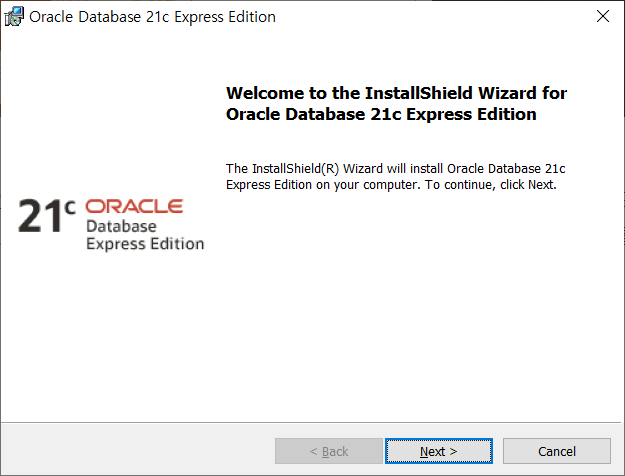Viewport: 625px width, 476px height.
Task: Click the "Oracle Database 21c Express Edition" window title
Action: 152,17
